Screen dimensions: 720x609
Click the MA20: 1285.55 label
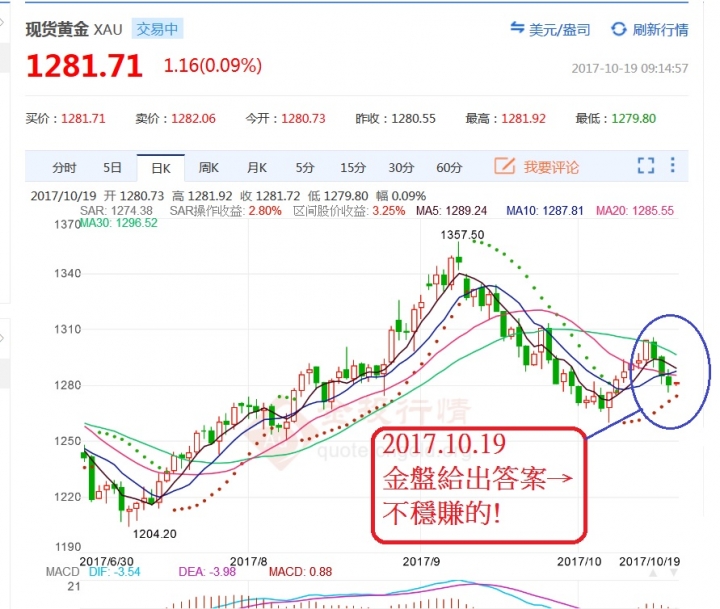(x=635, y=211)
